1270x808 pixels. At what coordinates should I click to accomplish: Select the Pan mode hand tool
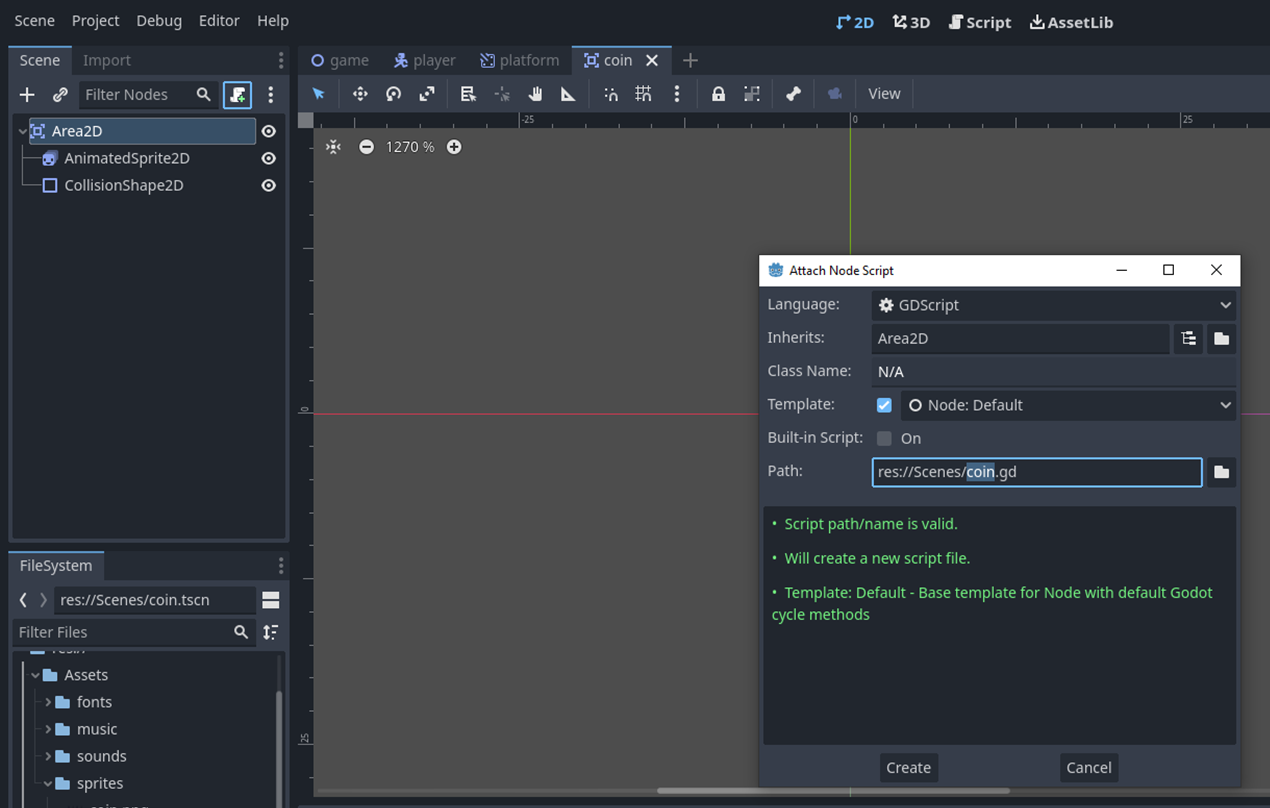pos(535,93)
